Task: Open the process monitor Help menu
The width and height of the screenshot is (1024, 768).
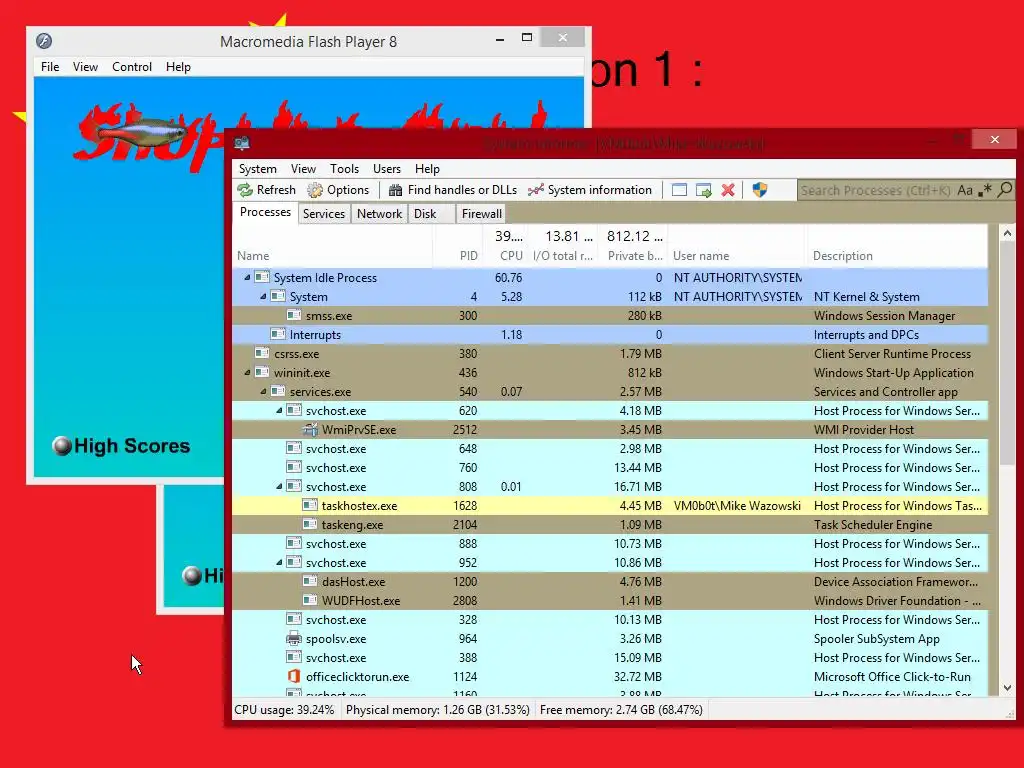Action: pos(427,168)
